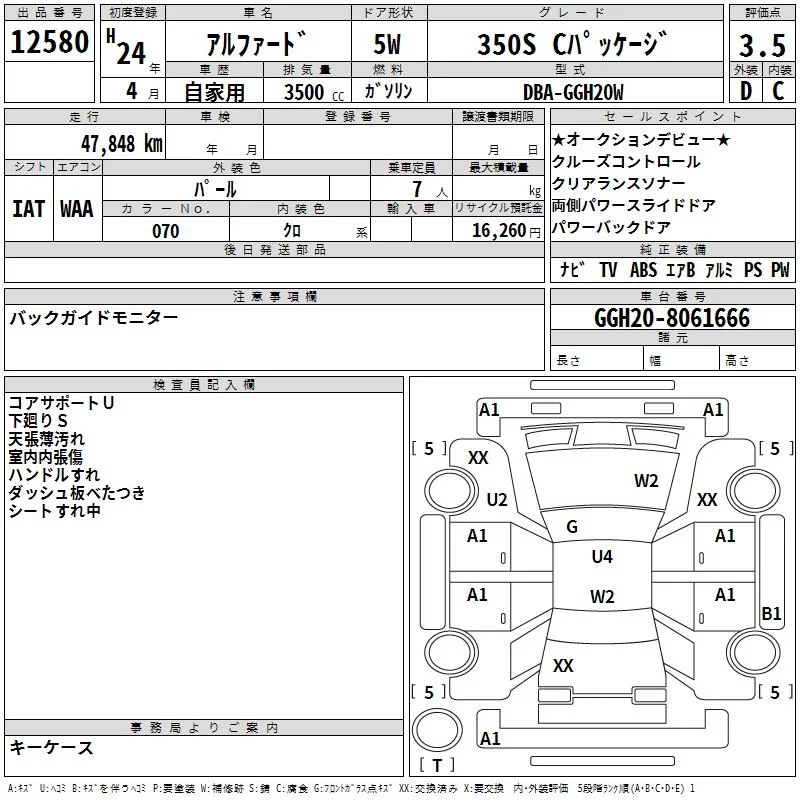Select the 3.5 evaluation score
Screen dimensions: 800x800
click(760, 44)
